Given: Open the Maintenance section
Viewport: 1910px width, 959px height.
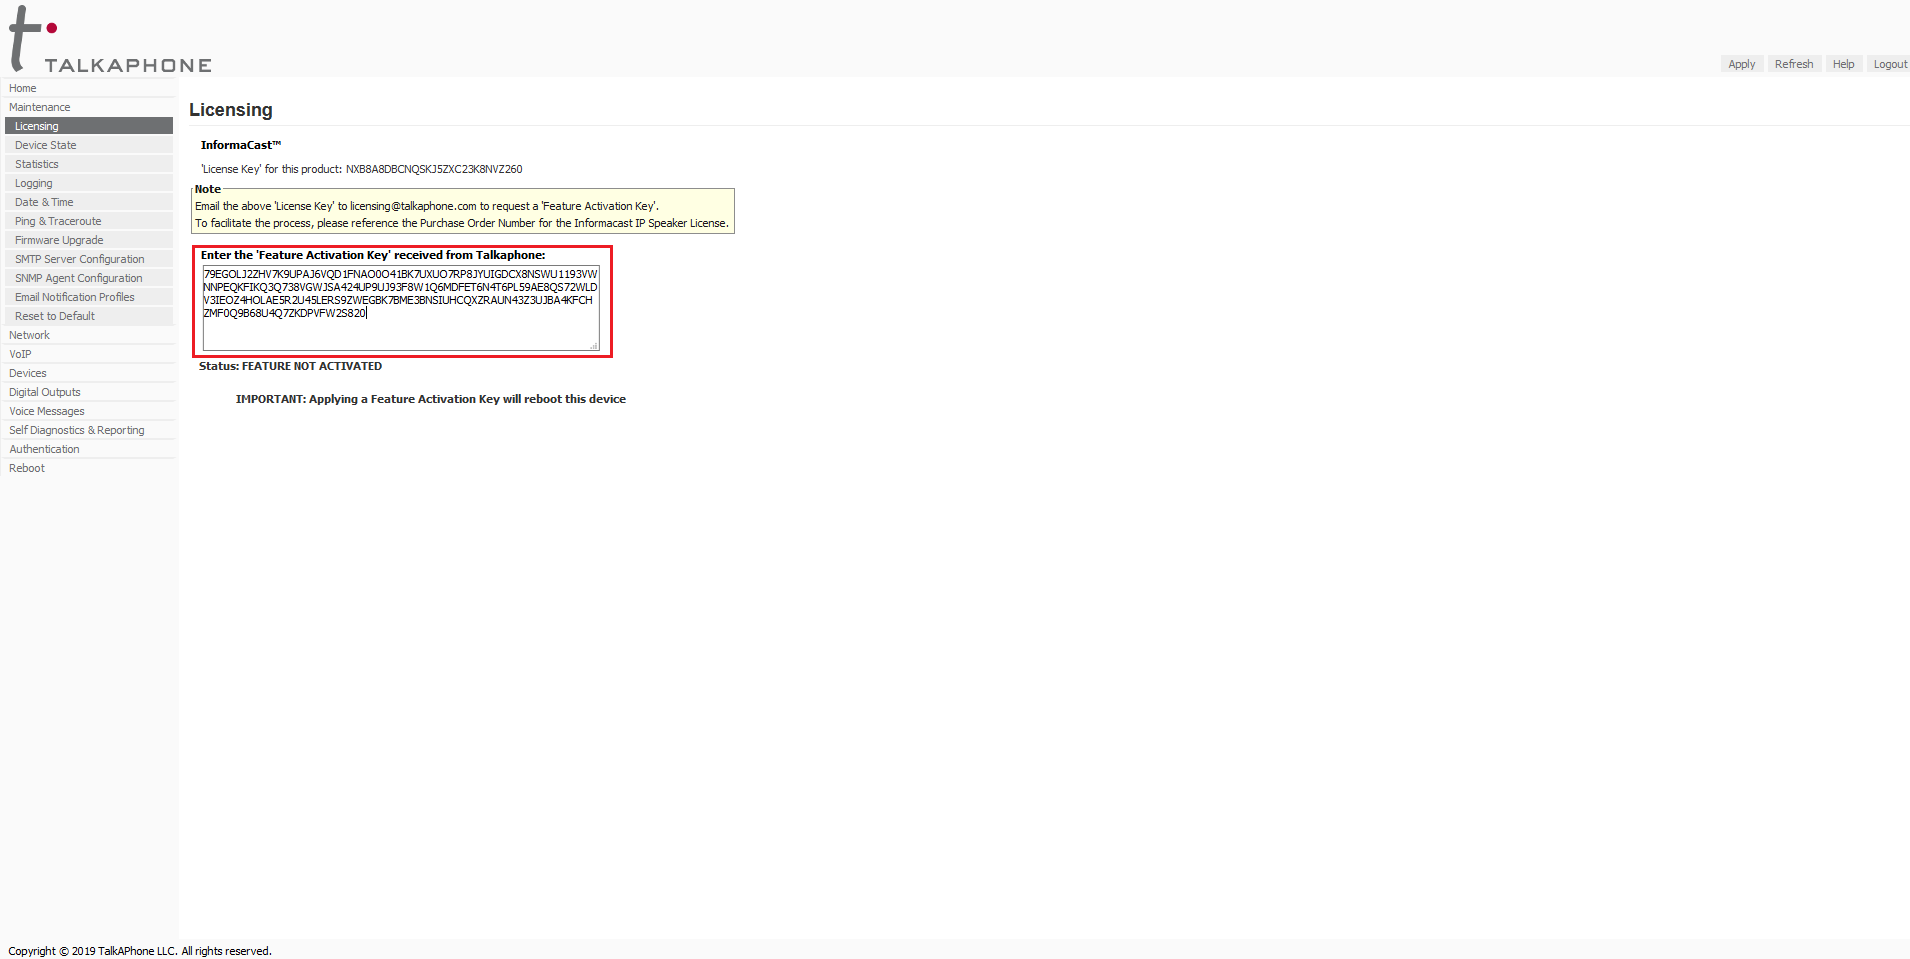Looking at the screenshot, I should 89,107.
